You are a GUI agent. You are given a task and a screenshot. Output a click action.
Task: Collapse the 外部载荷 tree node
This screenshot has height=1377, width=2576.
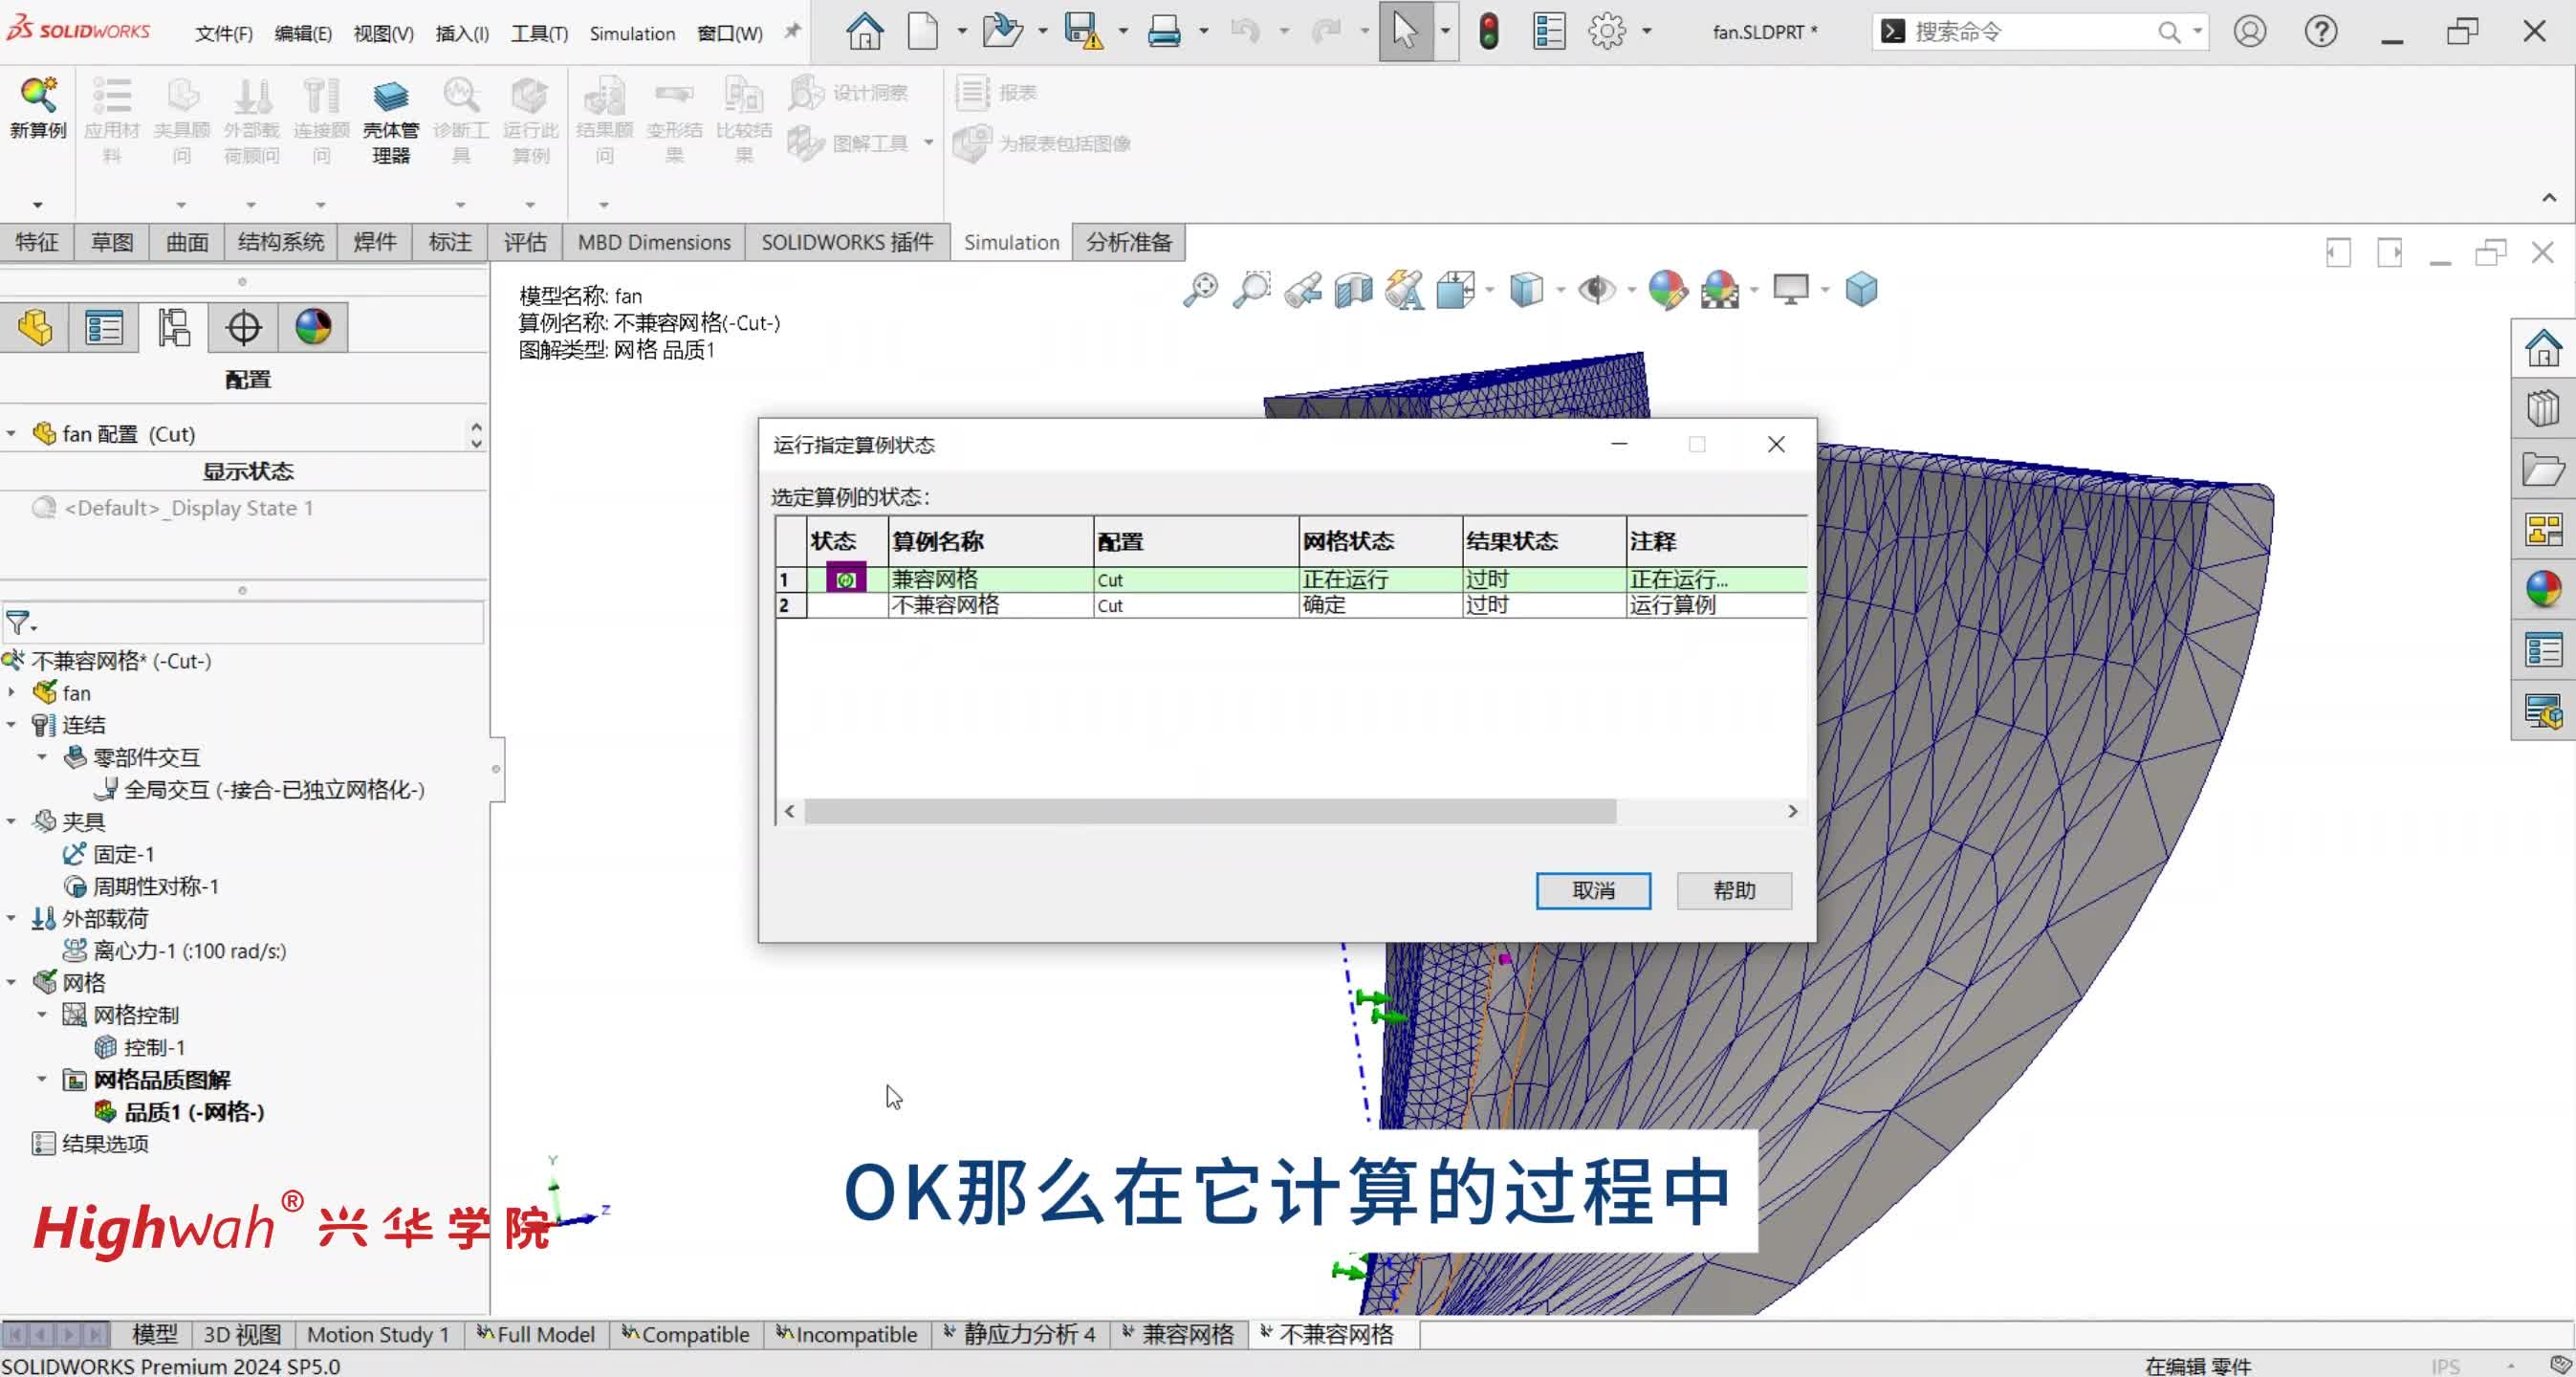(x=12, y=919)
